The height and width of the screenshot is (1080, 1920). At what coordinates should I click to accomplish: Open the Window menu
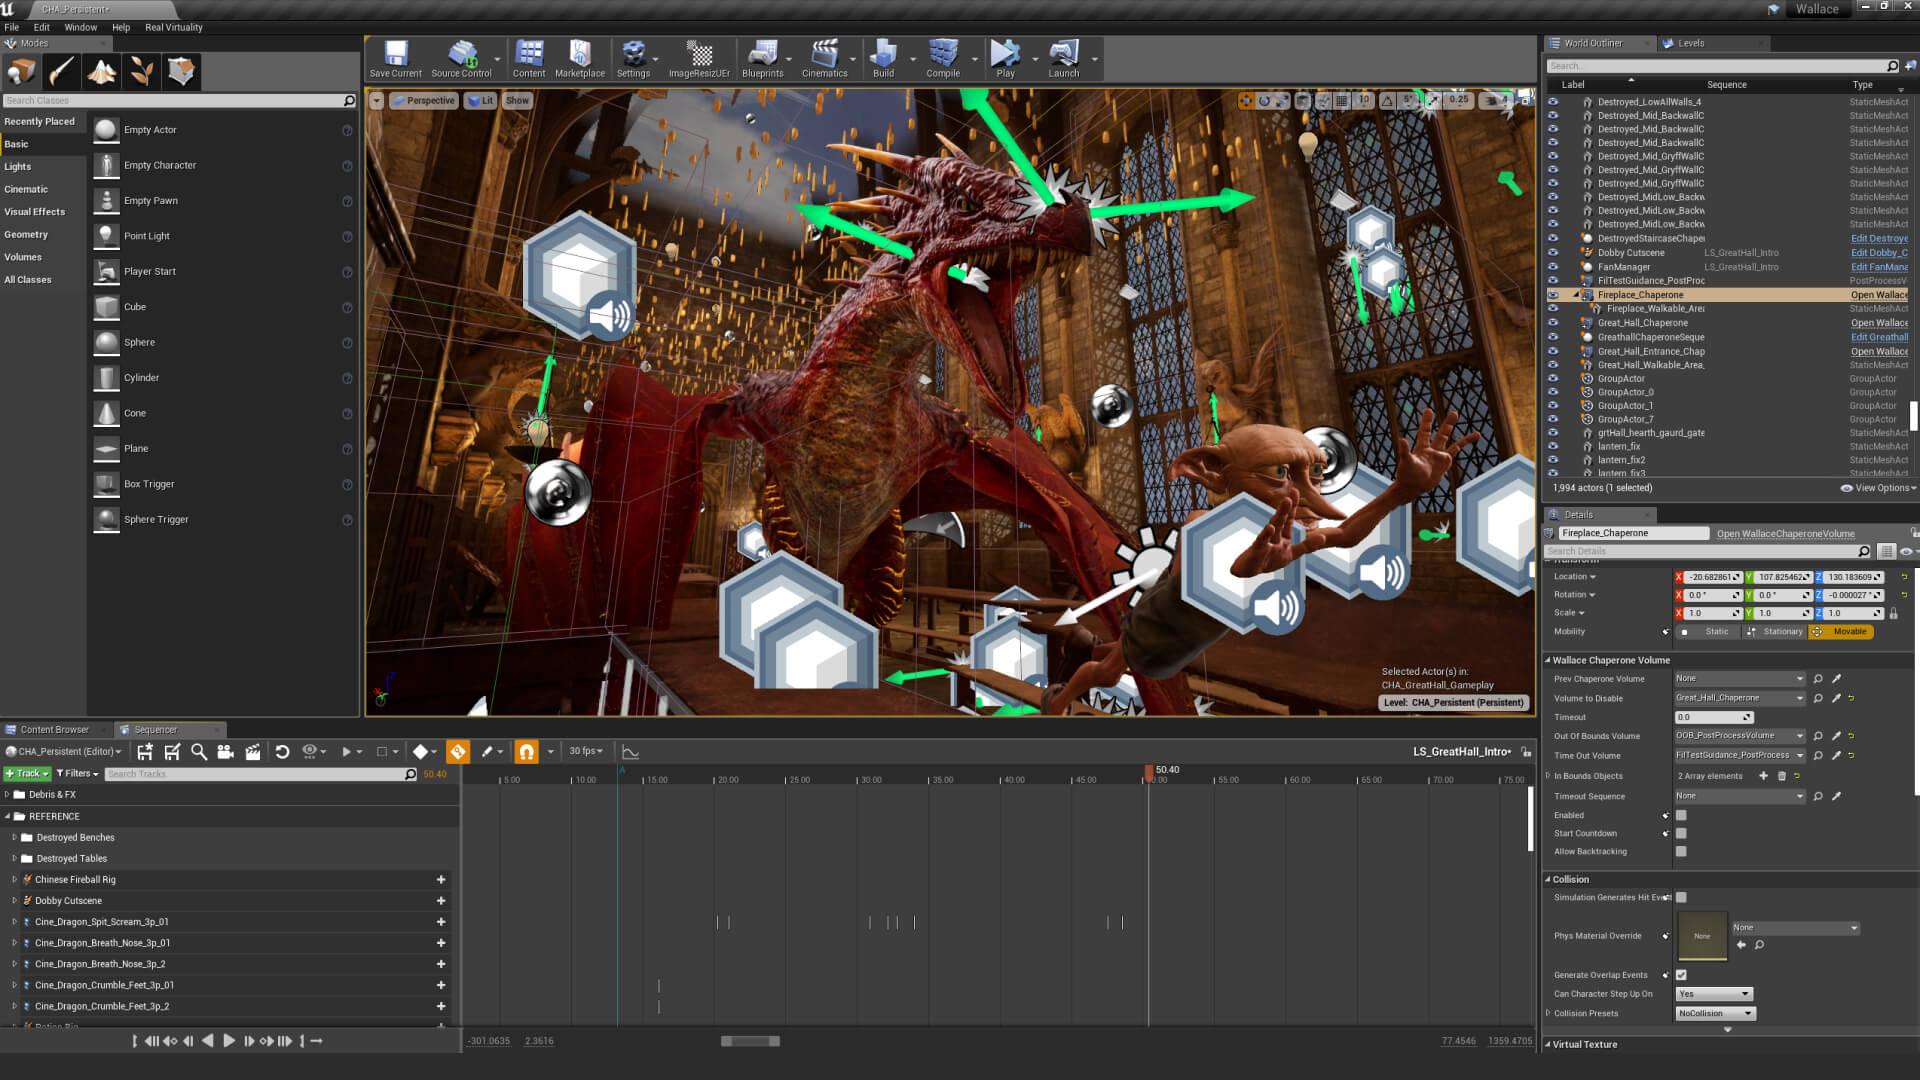(x=80, y=27)
